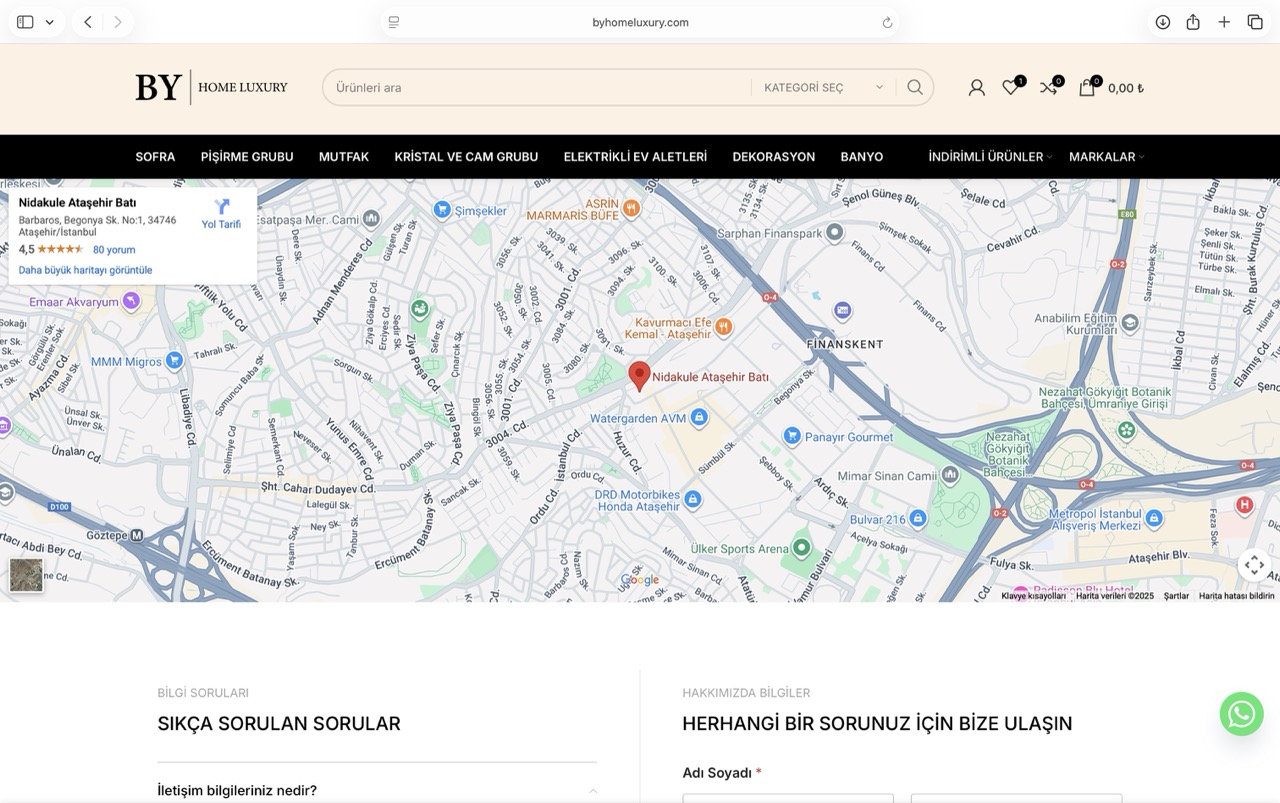Click Yol Tarifi directions icon
The image size is (1280, 803).
pyautogui.click(x=221, y=208)
